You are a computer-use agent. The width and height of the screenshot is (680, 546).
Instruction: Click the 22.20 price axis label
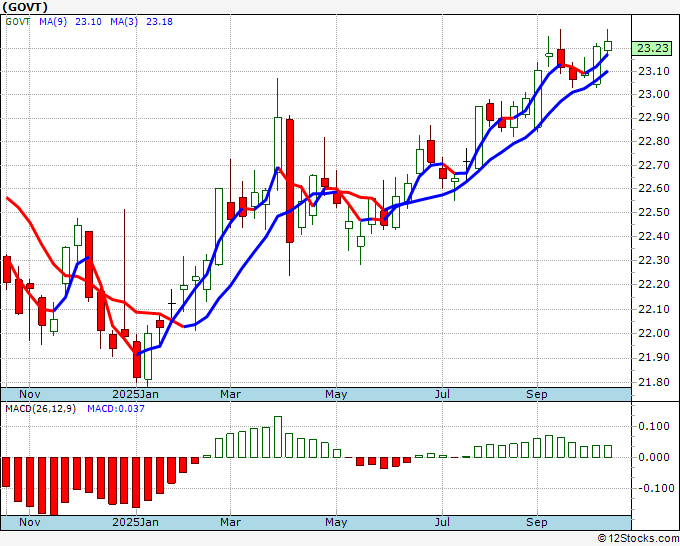tap(654, 284)
